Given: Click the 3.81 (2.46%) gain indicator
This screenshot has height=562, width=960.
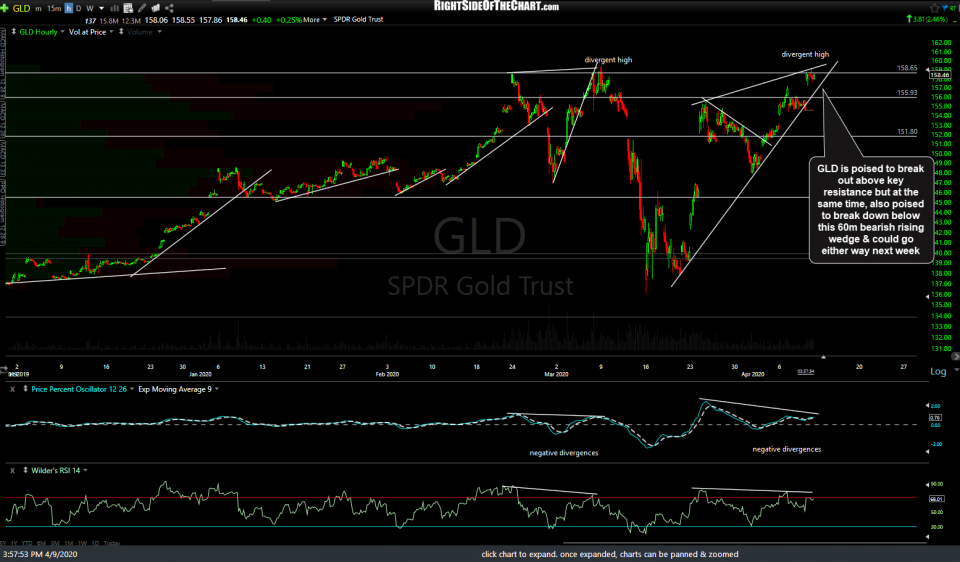Looking at the screenshot, I should 926,19.
